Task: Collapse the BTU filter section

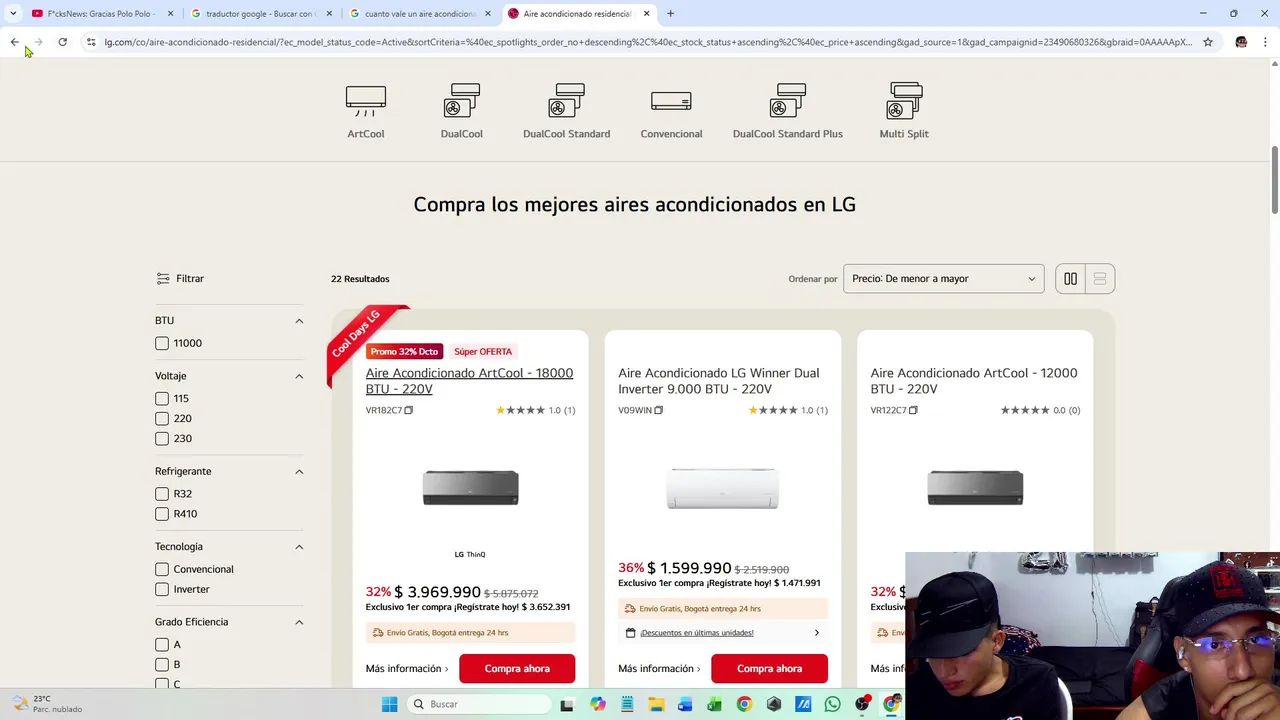Action: click(299, 321)
